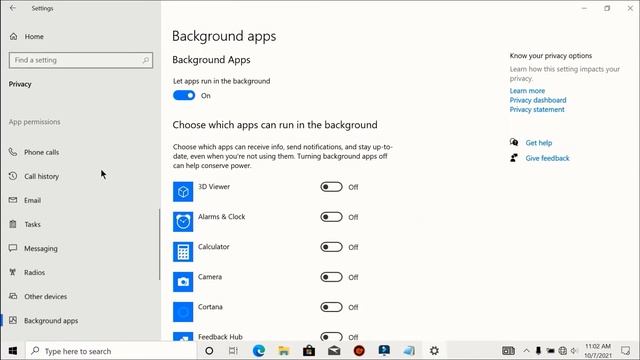Click the Find a setting search box

[x=81, y=60]
